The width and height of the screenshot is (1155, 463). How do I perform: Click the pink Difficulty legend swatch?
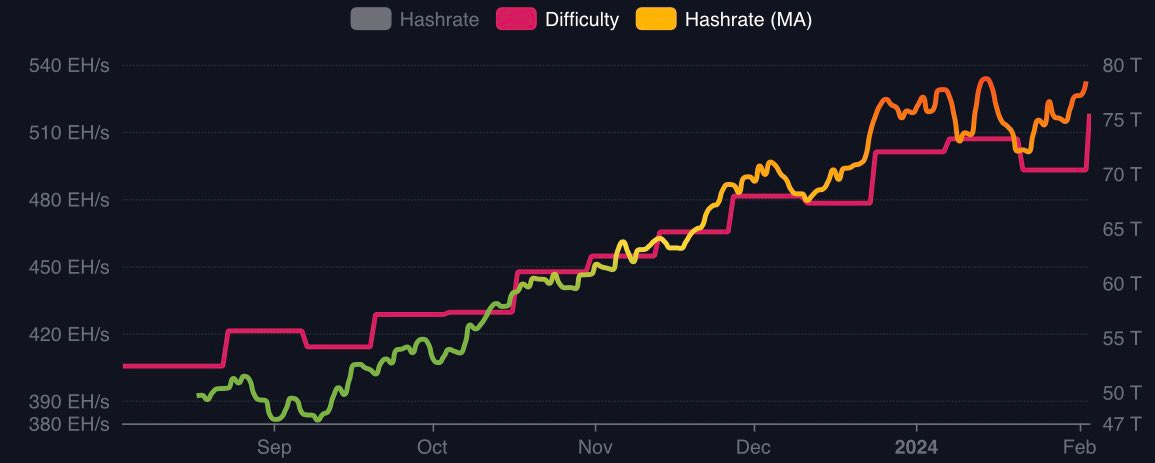pos(516,19)
